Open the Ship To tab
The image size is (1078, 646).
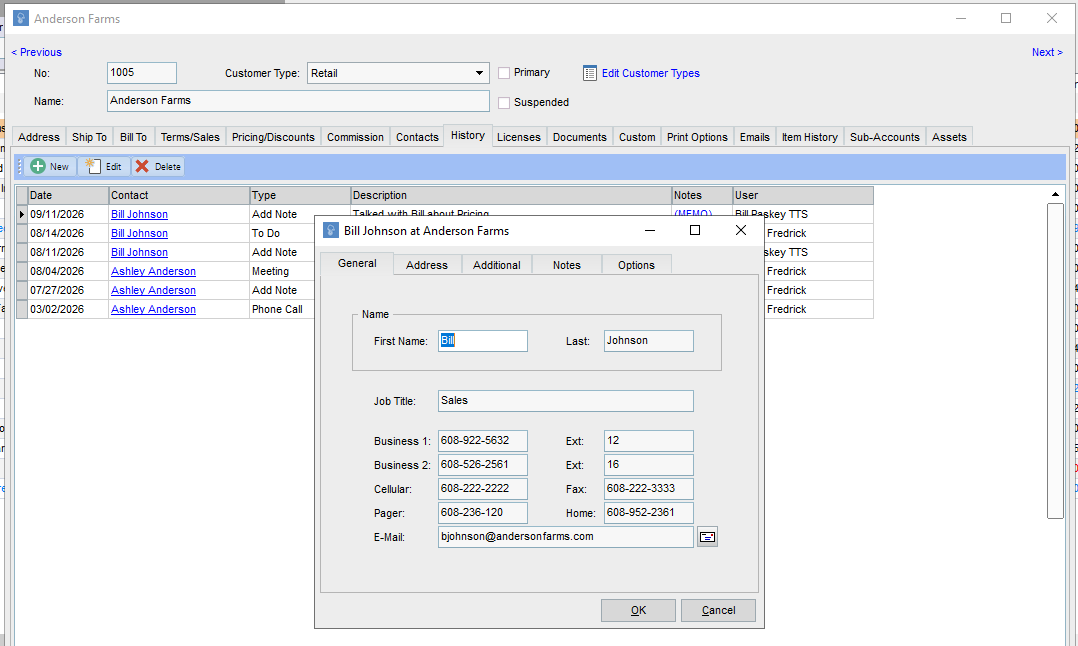coord(89,137)
